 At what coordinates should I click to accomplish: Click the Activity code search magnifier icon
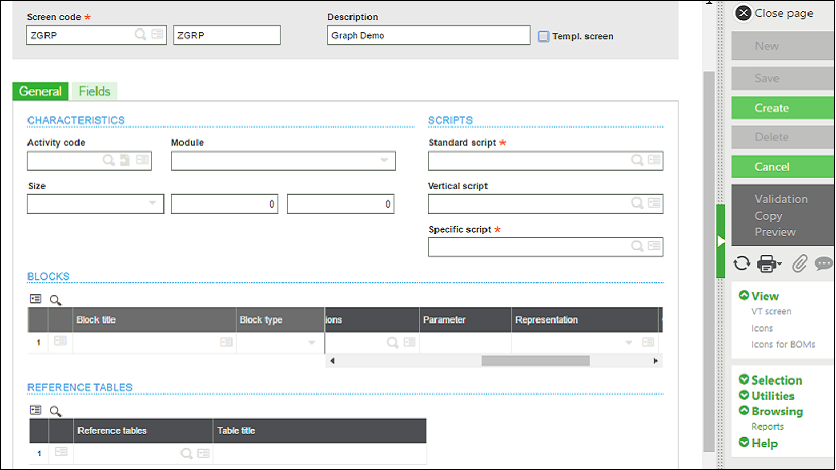click(x=109, y=160)
